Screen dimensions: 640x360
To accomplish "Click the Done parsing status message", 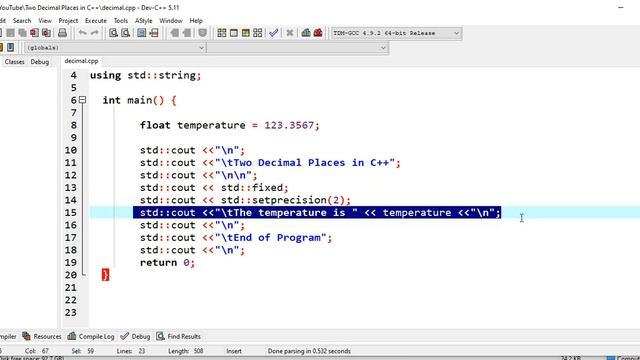I will [x=309, y=351].
